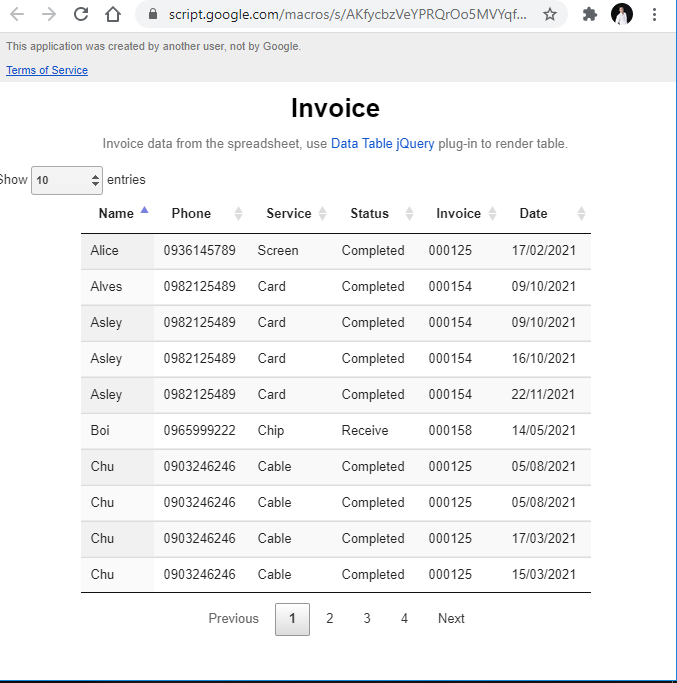
Task: Open the Terms of Service link
Action: [x=47, y=70]
